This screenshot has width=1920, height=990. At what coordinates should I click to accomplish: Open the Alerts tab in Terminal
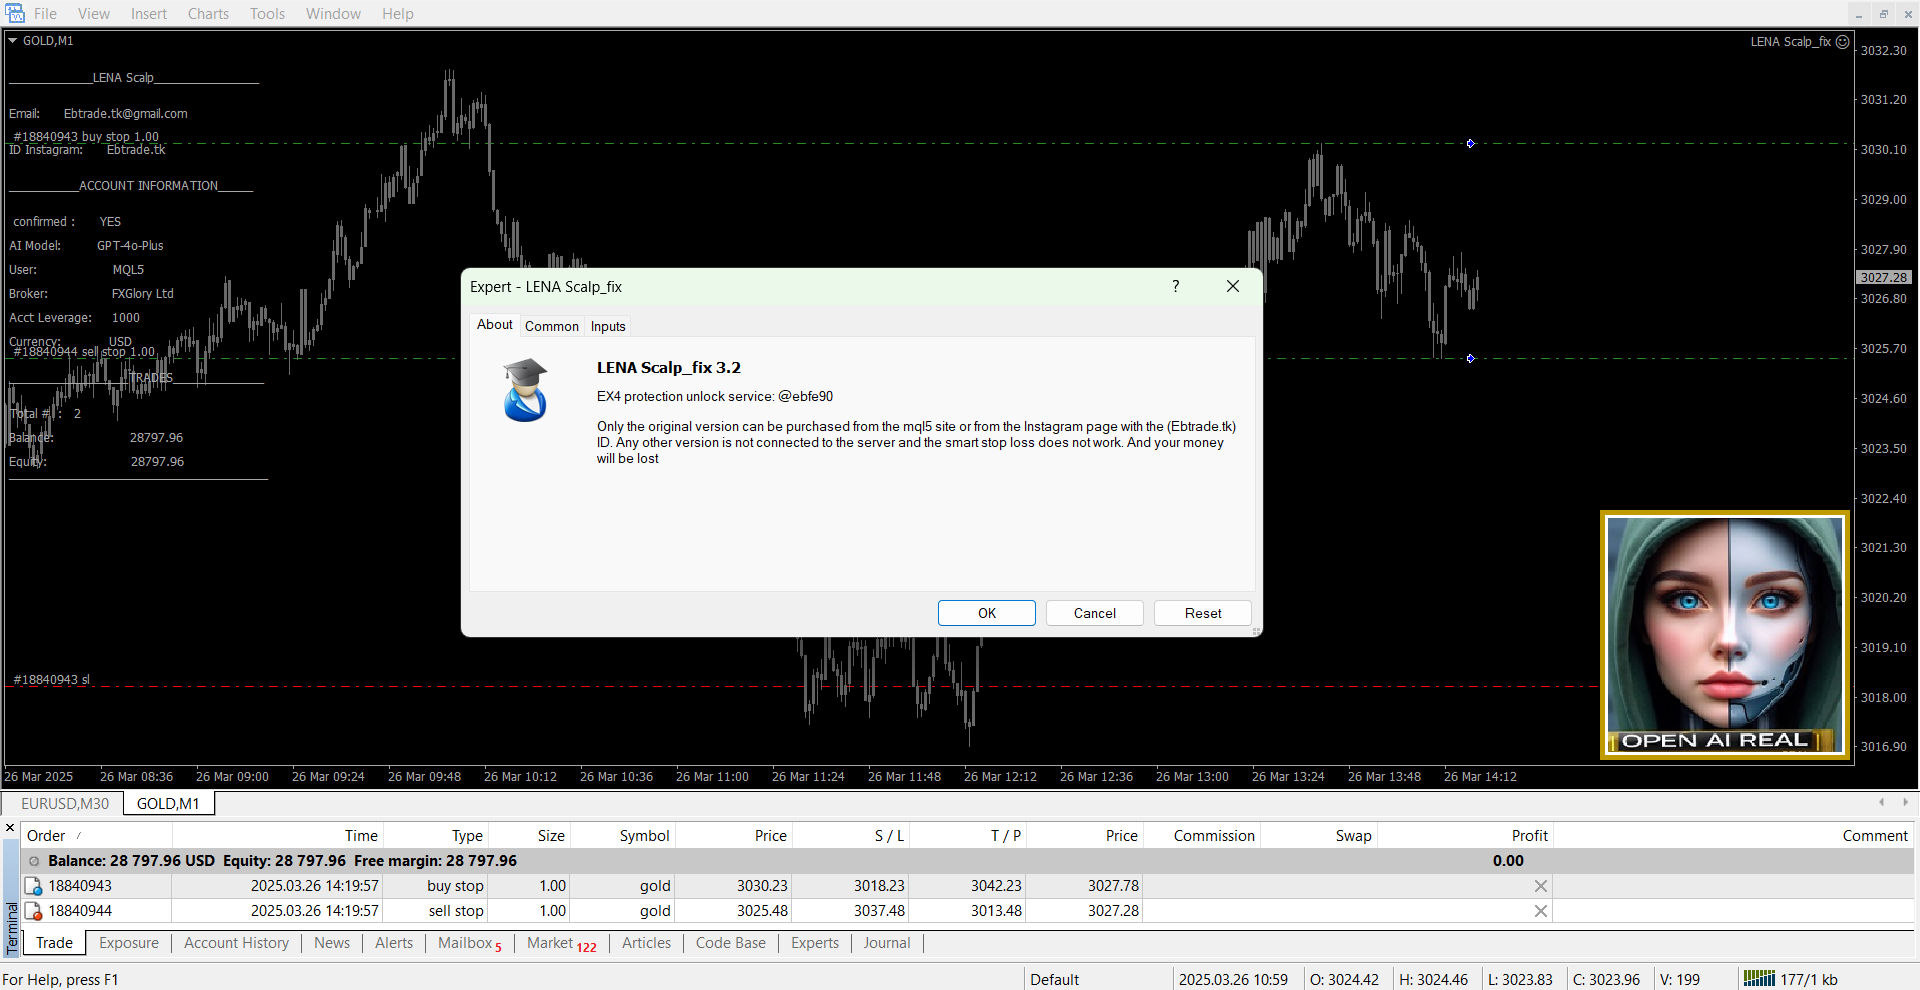coord(394,943)
